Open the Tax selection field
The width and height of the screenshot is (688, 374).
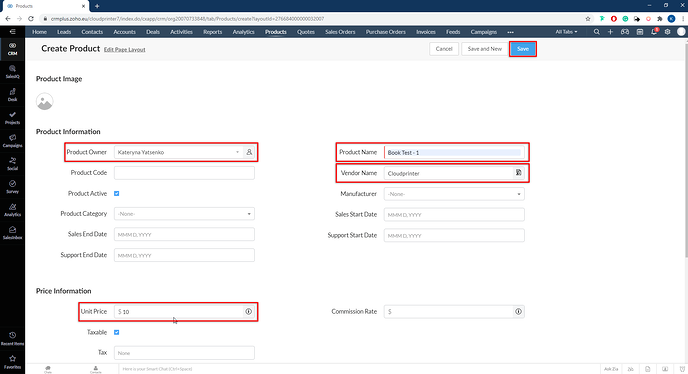coord(184,353)
